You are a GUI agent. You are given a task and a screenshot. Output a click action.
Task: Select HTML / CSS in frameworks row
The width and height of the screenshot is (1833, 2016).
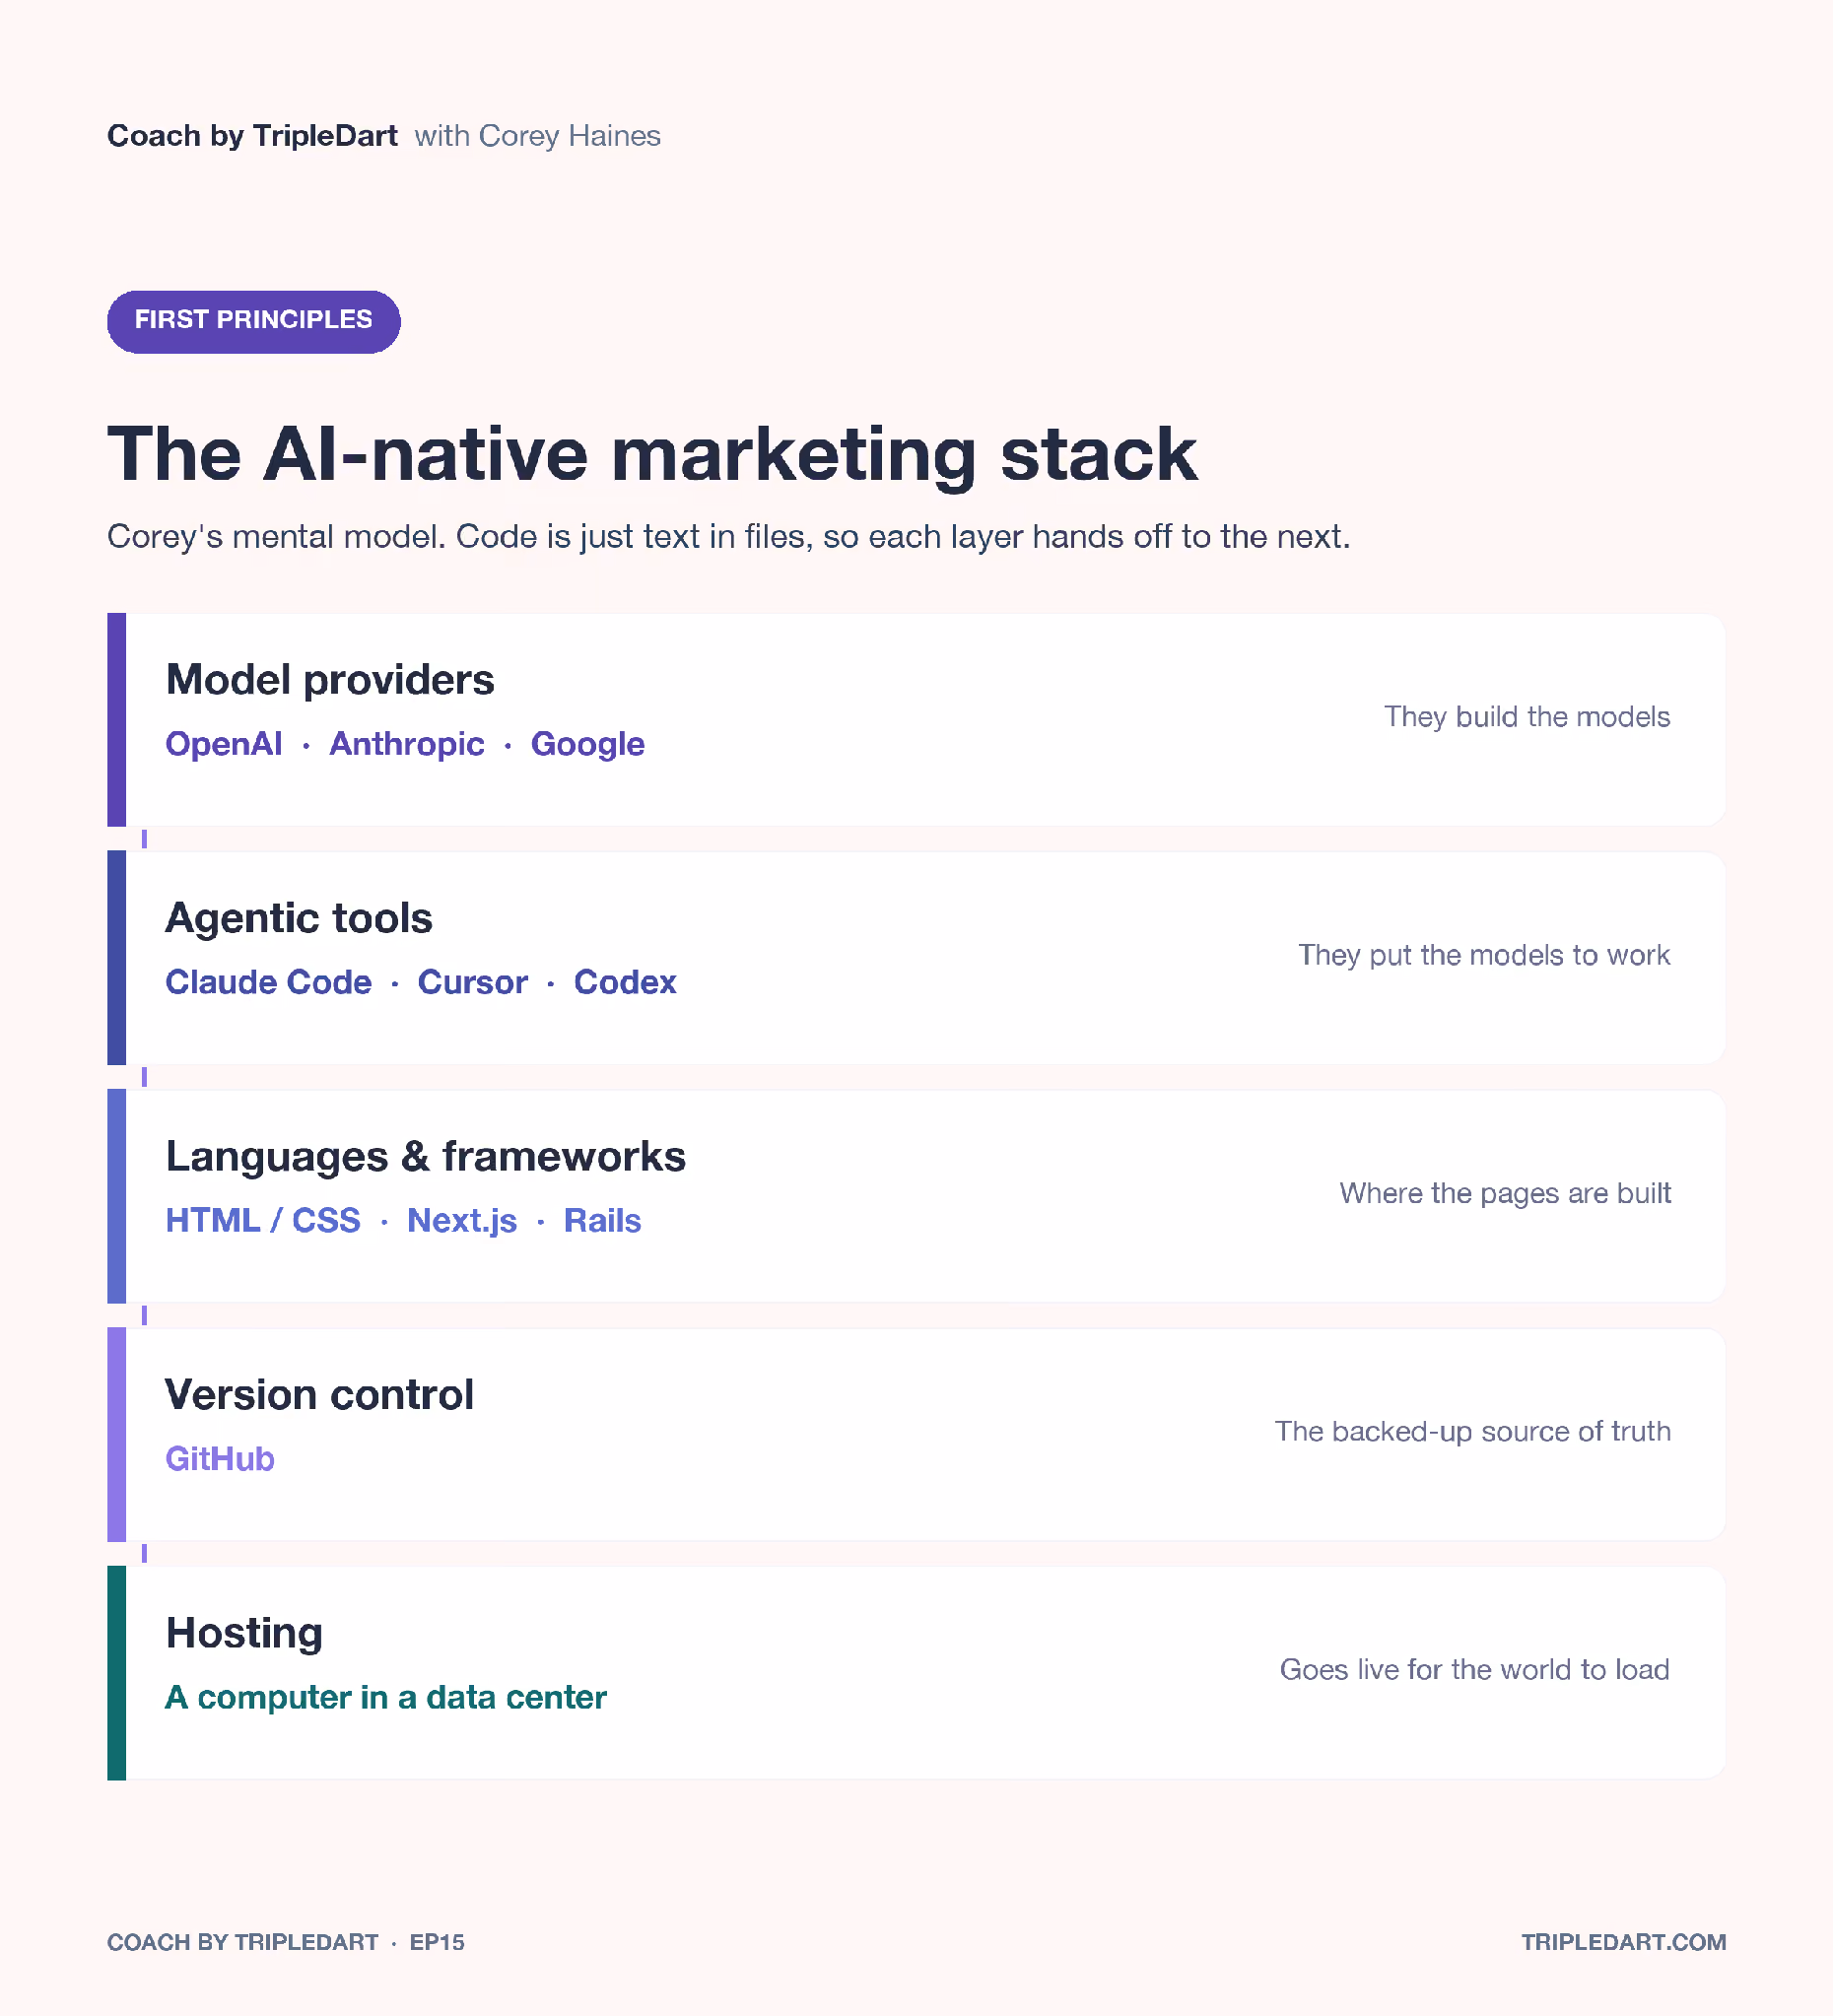point(262,1219)
